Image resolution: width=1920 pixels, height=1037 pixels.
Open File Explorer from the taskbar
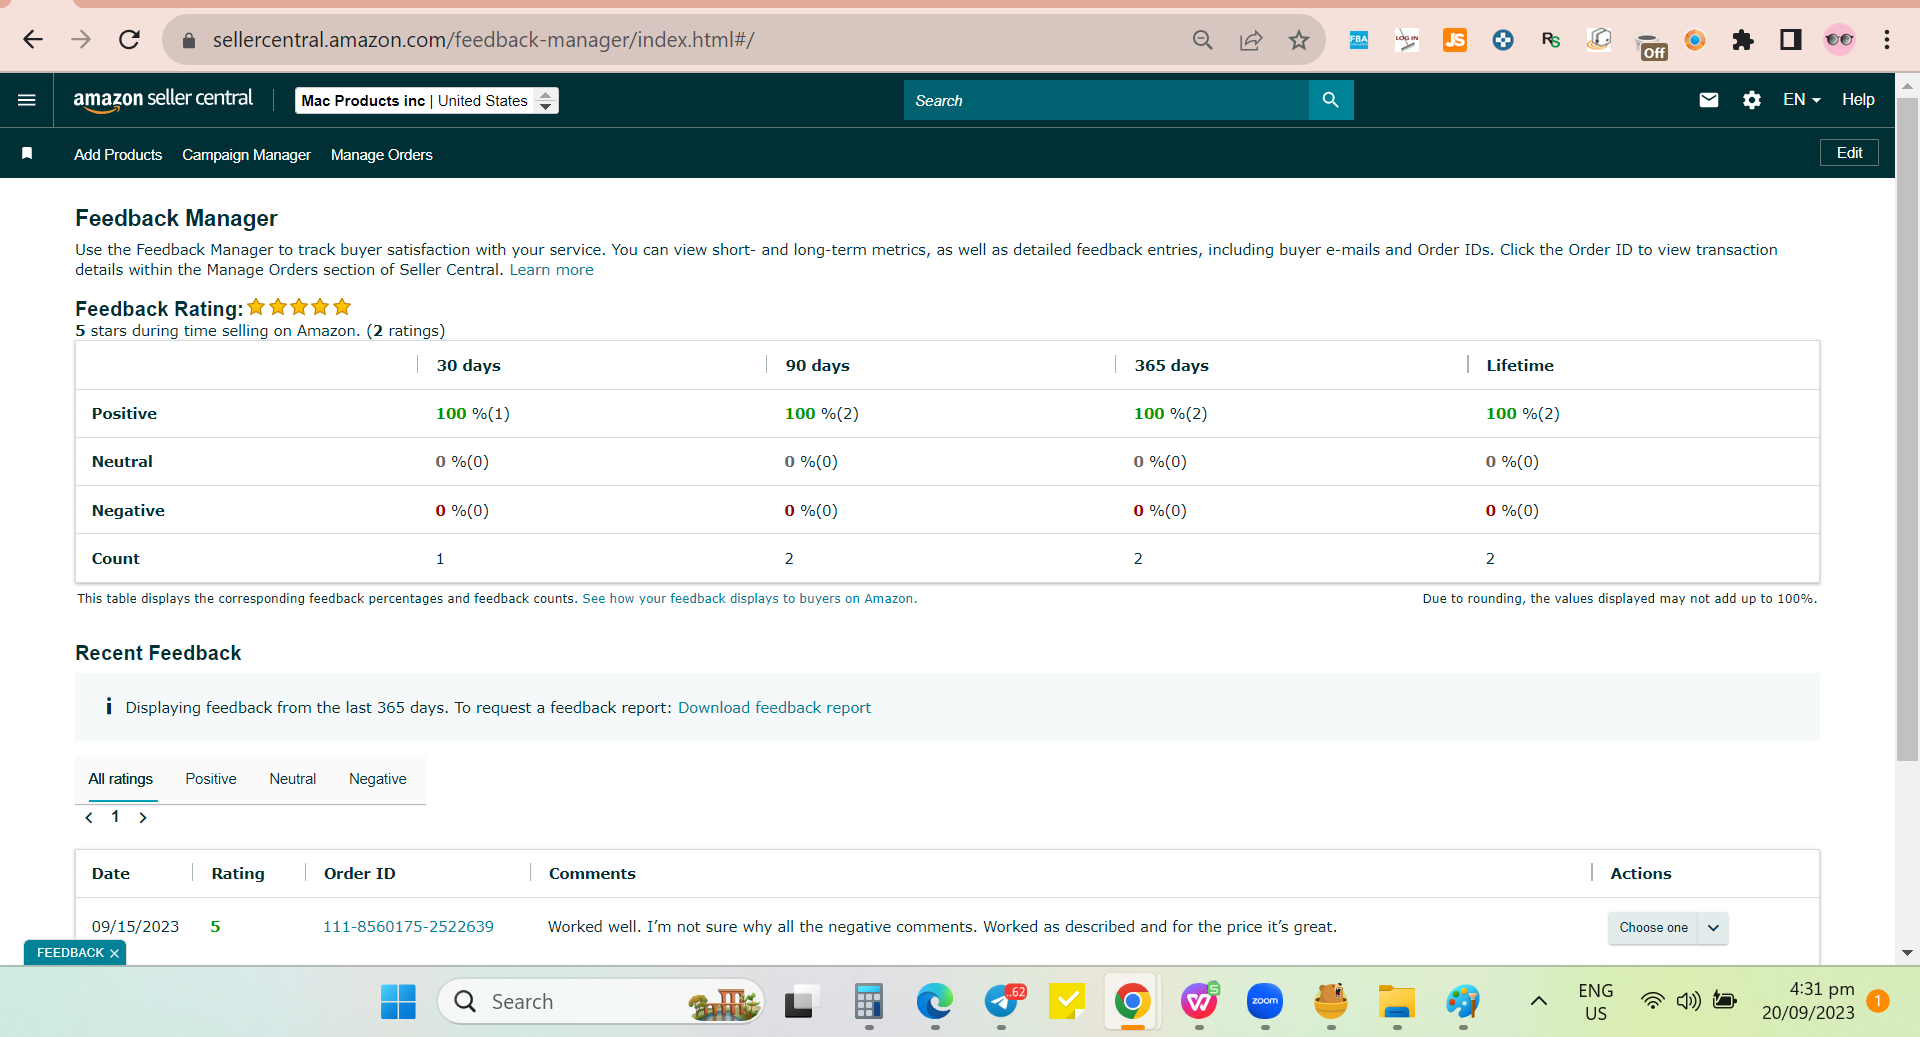[1397, 1001]
